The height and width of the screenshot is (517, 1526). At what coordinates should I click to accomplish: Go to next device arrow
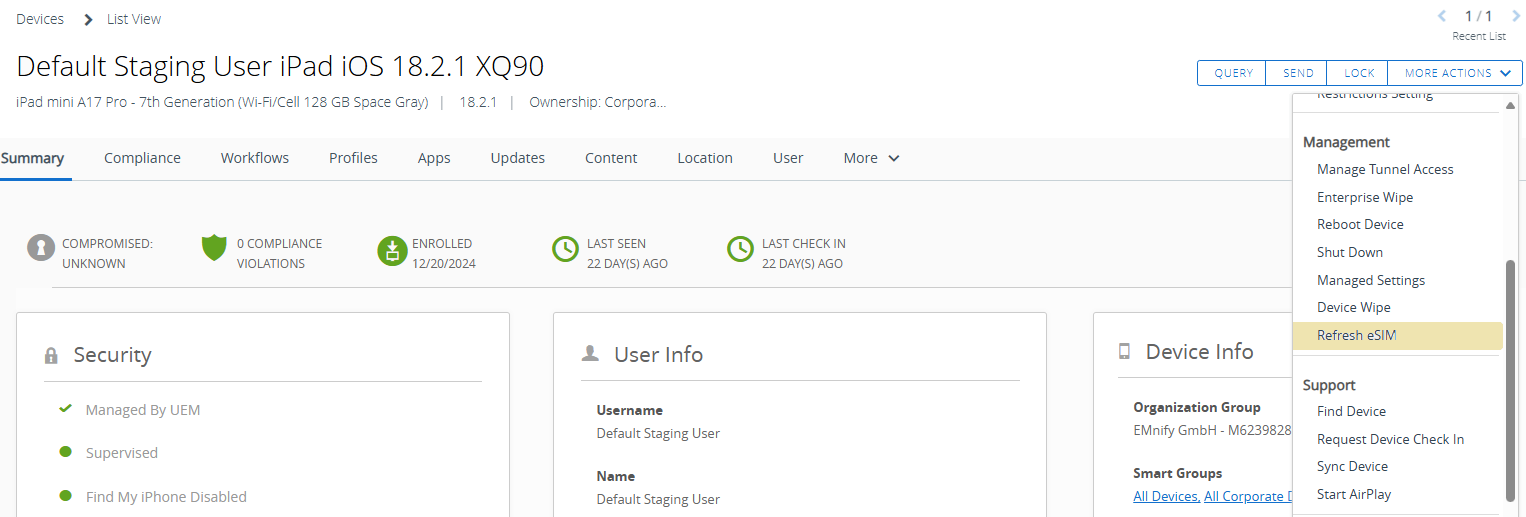click(1516, 16)
